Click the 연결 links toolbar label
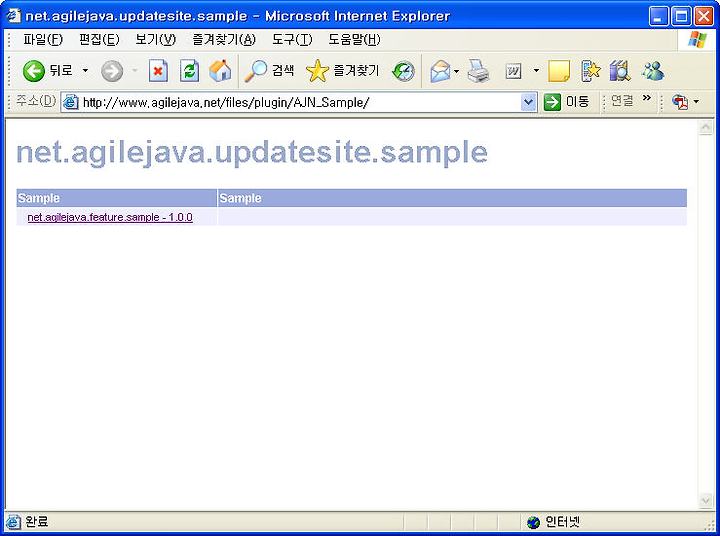This screenshot has width=720, height=536. coord(622,101)
